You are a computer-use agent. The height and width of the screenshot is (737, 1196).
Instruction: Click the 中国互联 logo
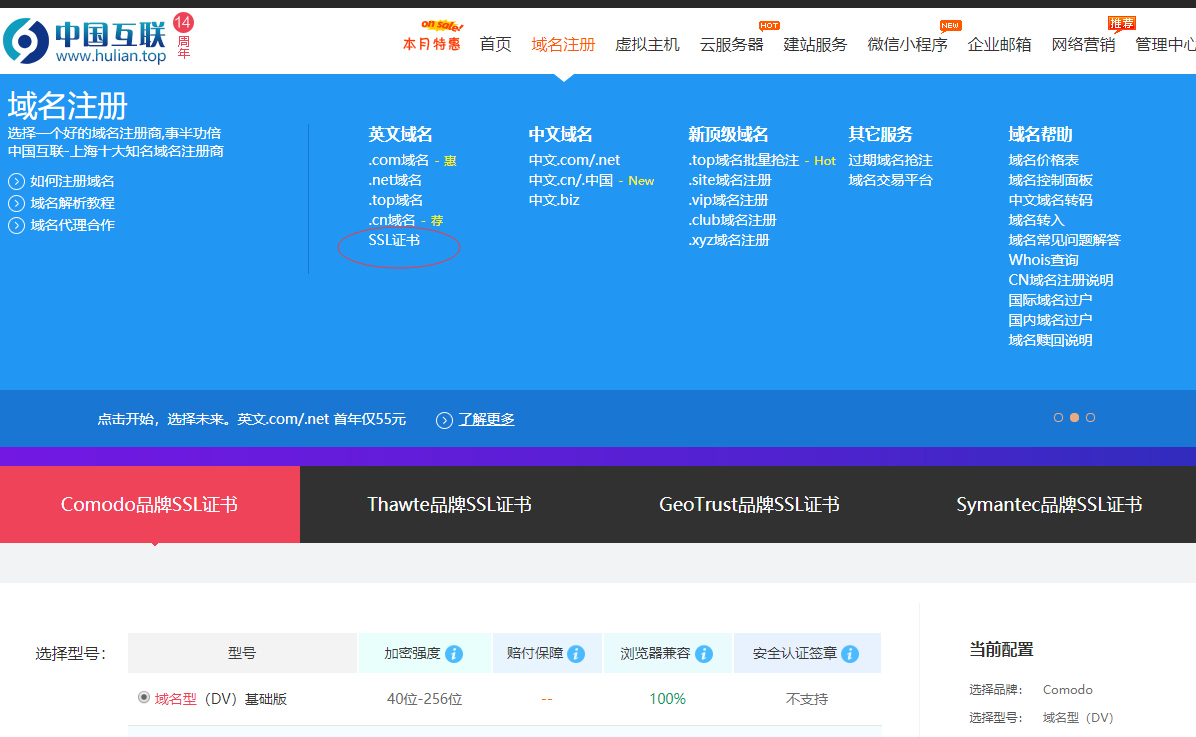[85, 41]
